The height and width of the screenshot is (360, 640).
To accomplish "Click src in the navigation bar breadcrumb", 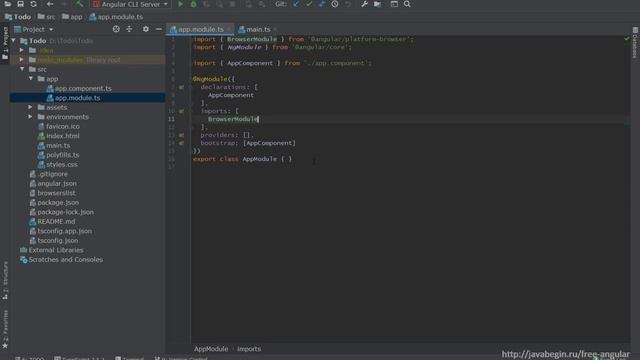I will coord(47,17).
